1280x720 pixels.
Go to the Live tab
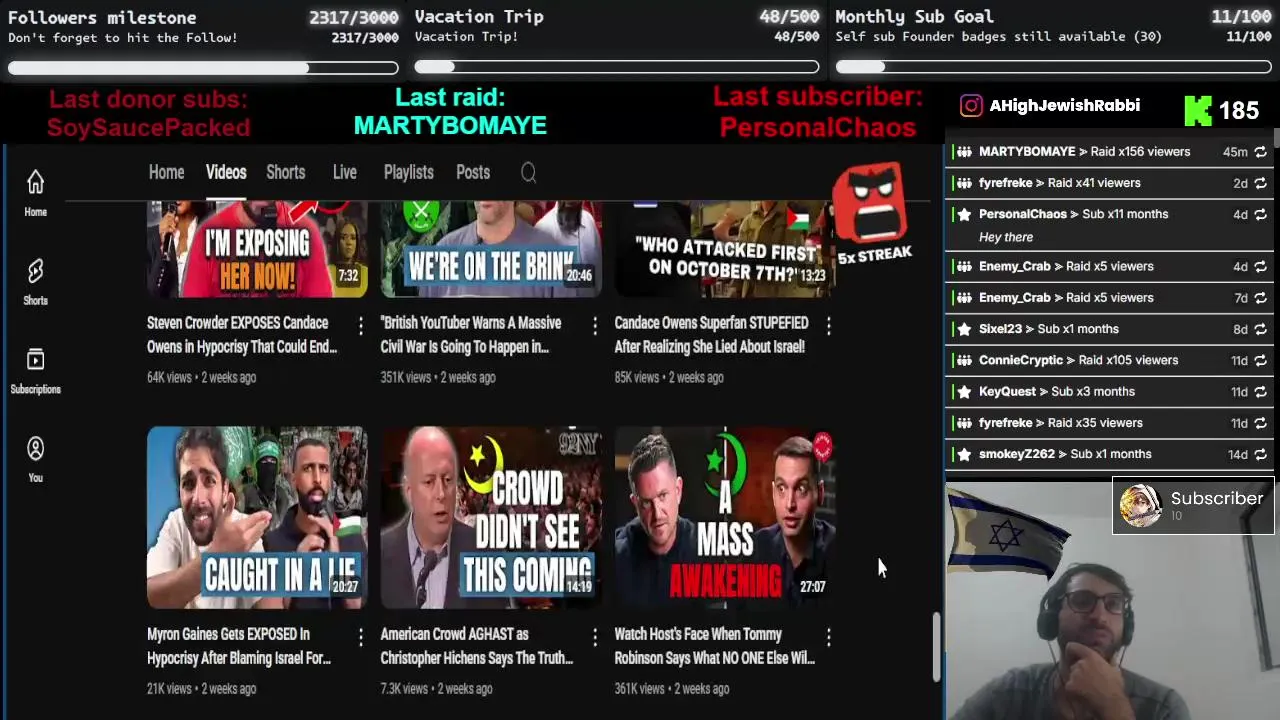click(344, 172)
